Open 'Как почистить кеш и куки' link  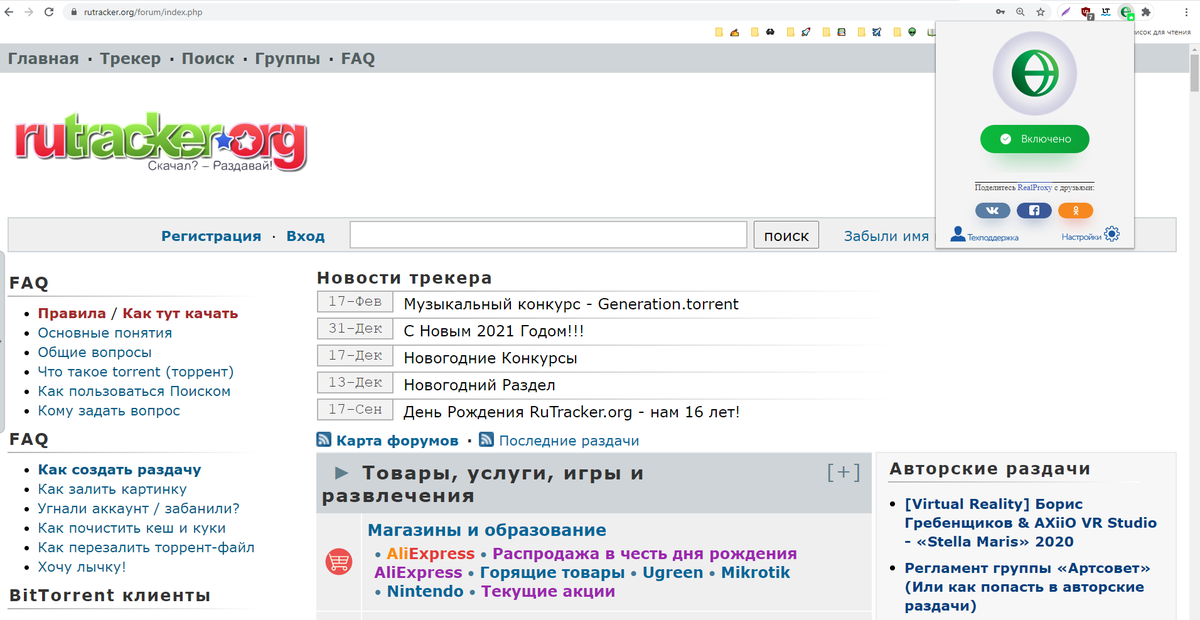(x=132, y=528)
